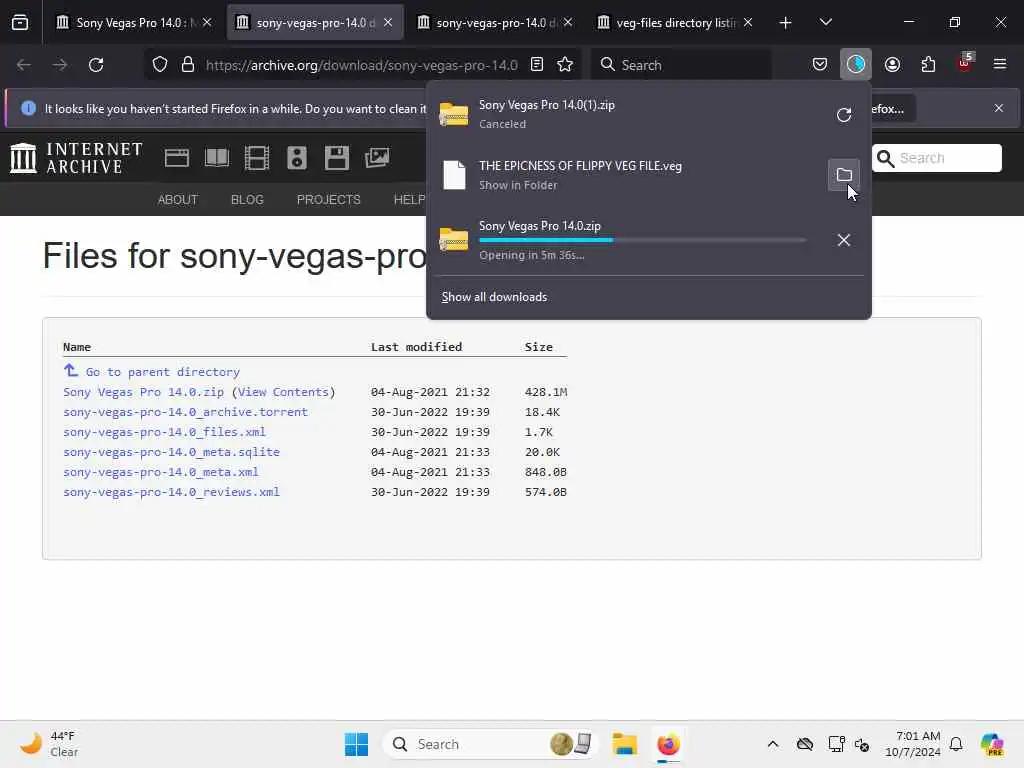This screenshot has width=1024, height=768.
Task: Open the Copilot icon in taskbar
Action: point(991,744)
